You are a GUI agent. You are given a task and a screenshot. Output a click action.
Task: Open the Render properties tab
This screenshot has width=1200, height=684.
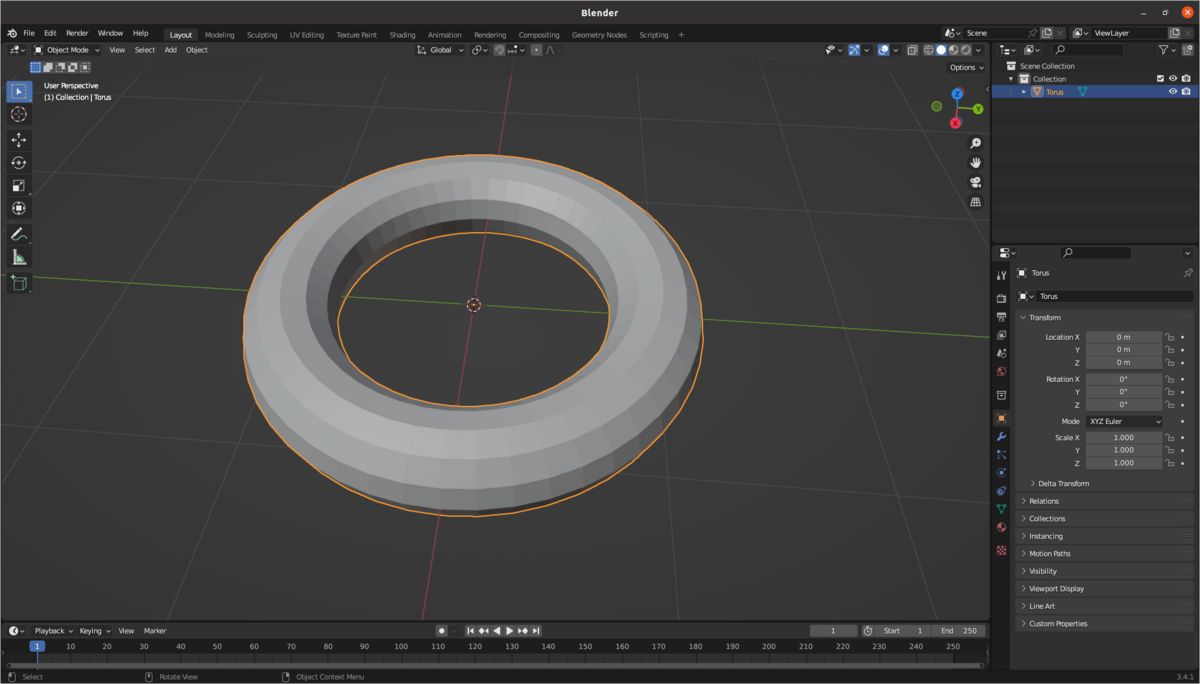point(1001,299)
